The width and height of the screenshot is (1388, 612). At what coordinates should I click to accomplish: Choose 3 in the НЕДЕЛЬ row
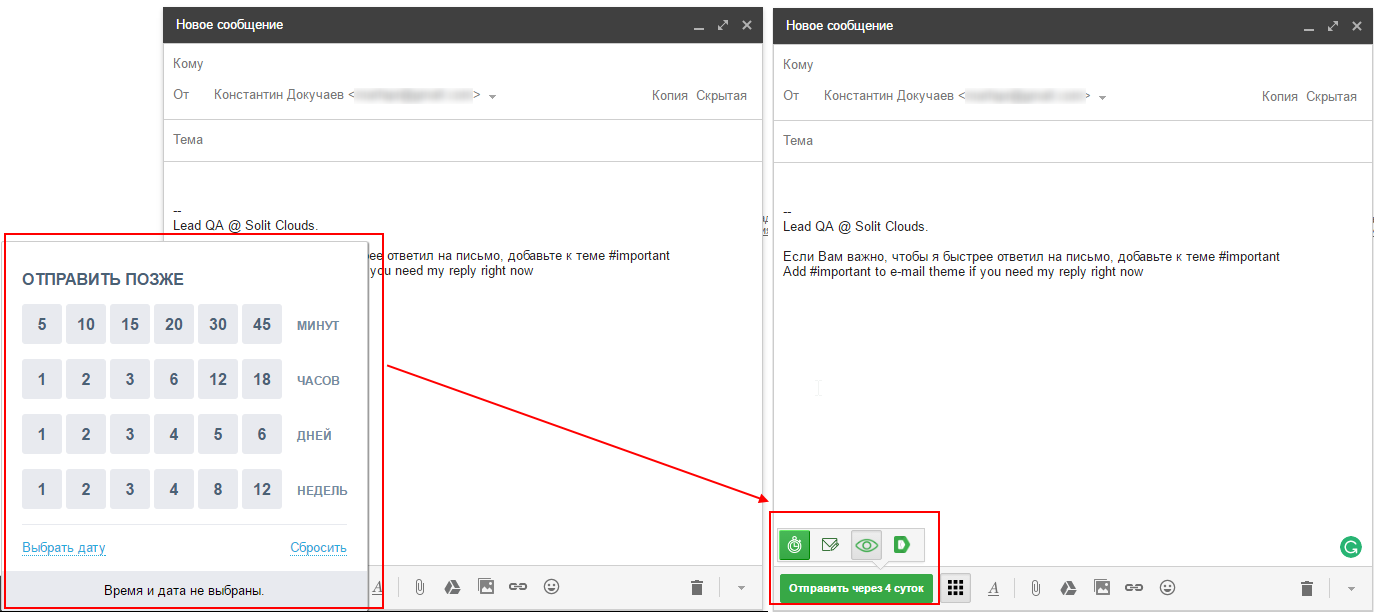tap(130, 489)
